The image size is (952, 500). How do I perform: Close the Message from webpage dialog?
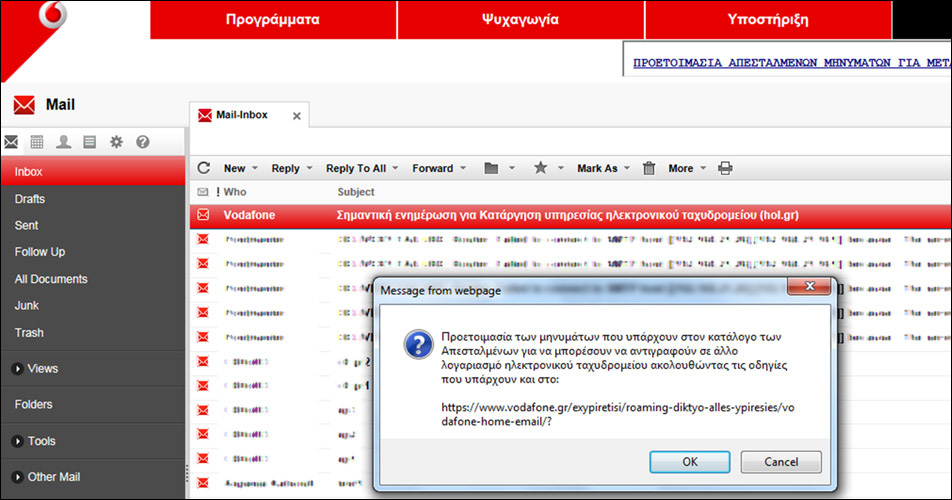(809, 286)
